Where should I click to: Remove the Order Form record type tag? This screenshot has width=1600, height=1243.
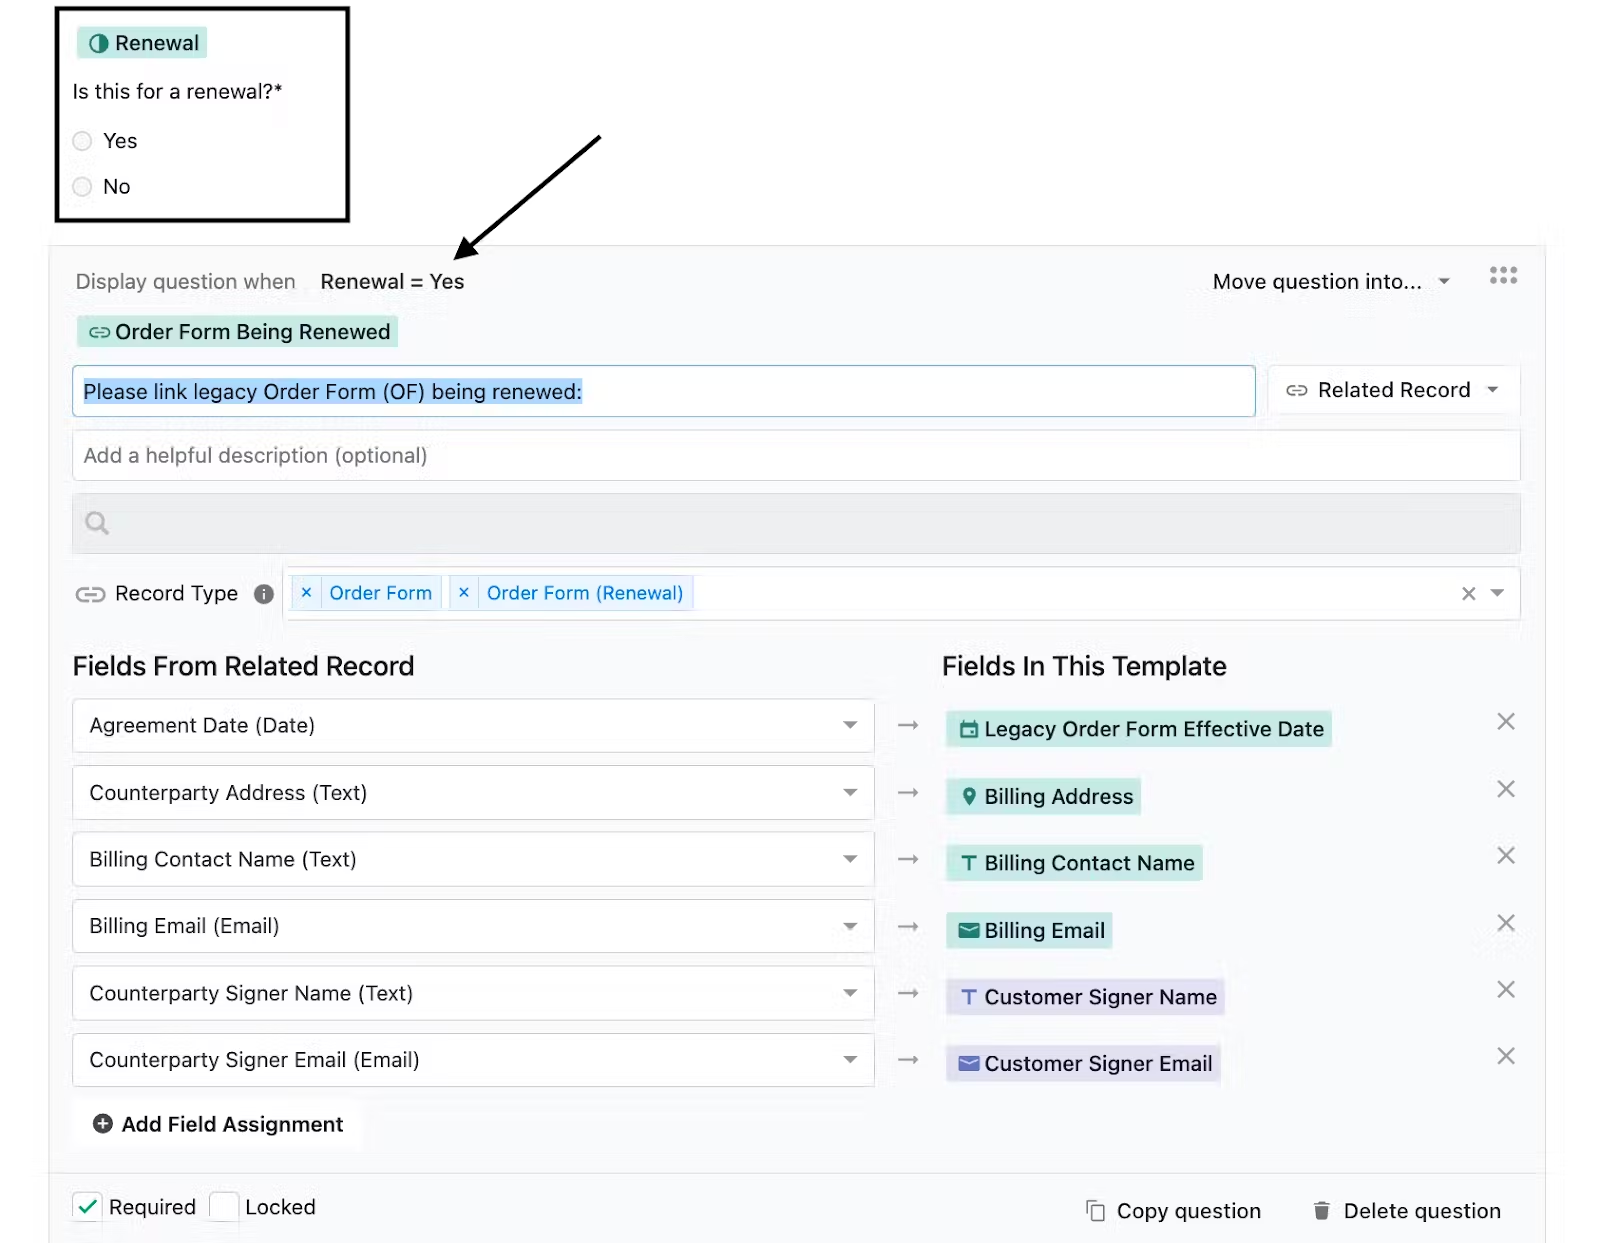tap(307, 593)
